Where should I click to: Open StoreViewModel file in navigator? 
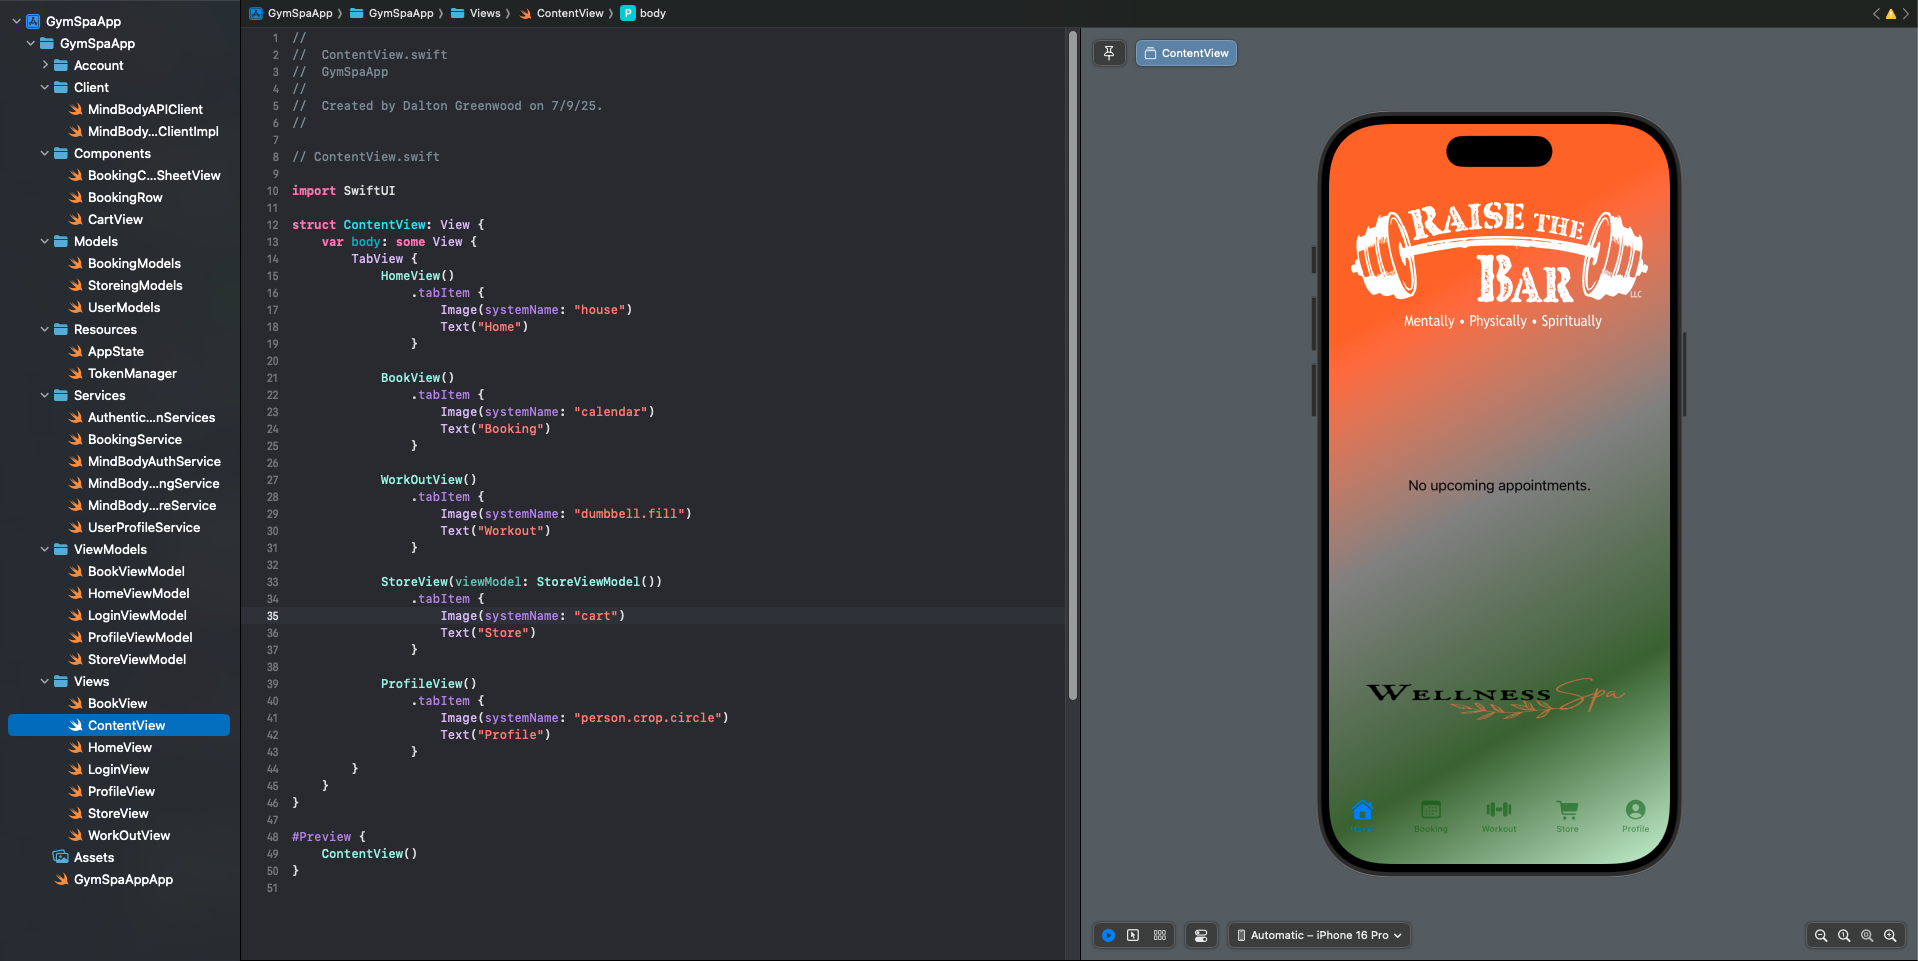137,659
